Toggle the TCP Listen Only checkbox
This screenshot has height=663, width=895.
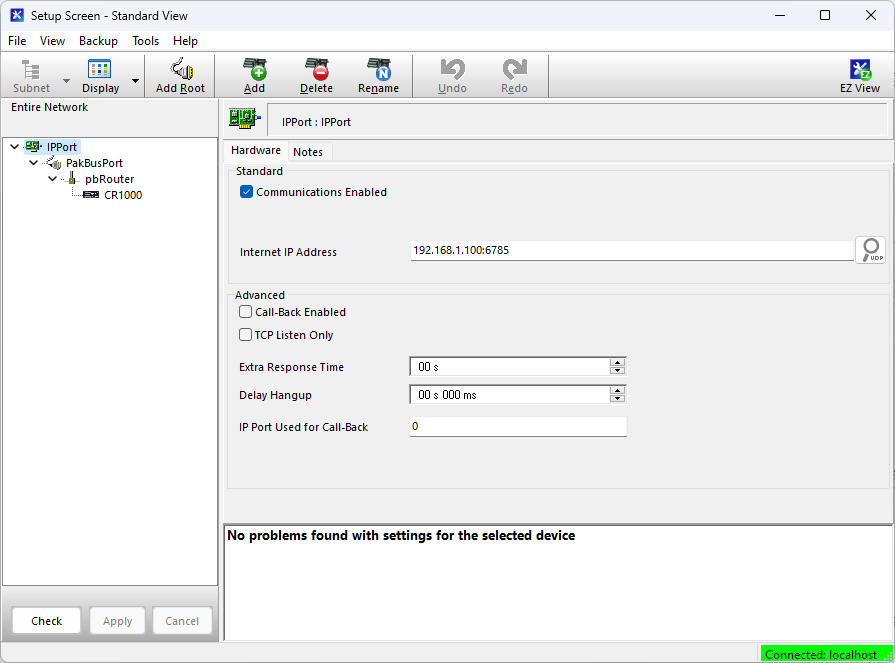coord(246,335)
